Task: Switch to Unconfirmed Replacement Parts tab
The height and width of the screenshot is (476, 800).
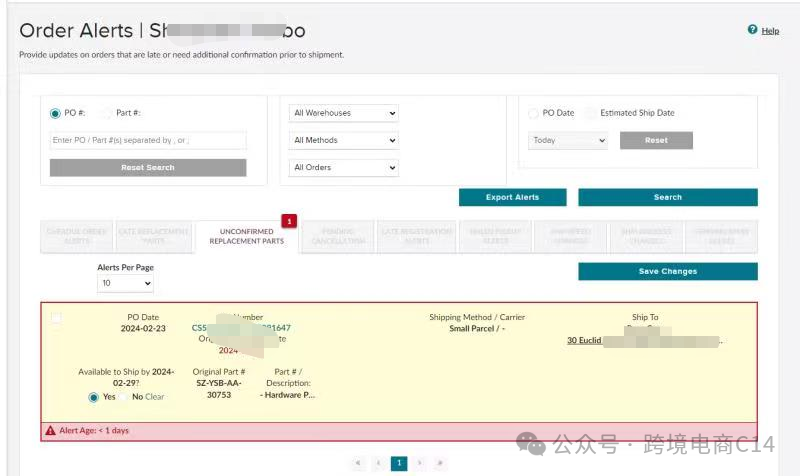Action: [246, 236]
